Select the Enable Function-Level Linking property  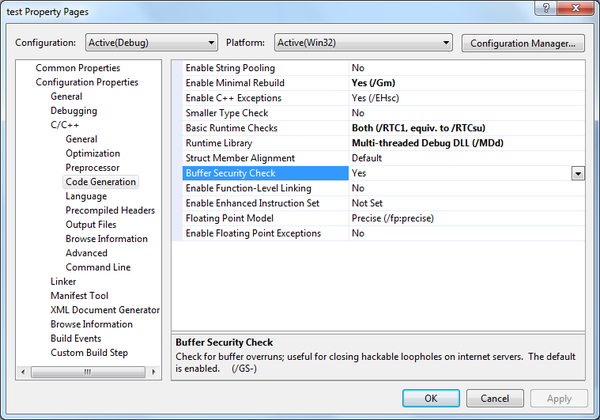266,188
